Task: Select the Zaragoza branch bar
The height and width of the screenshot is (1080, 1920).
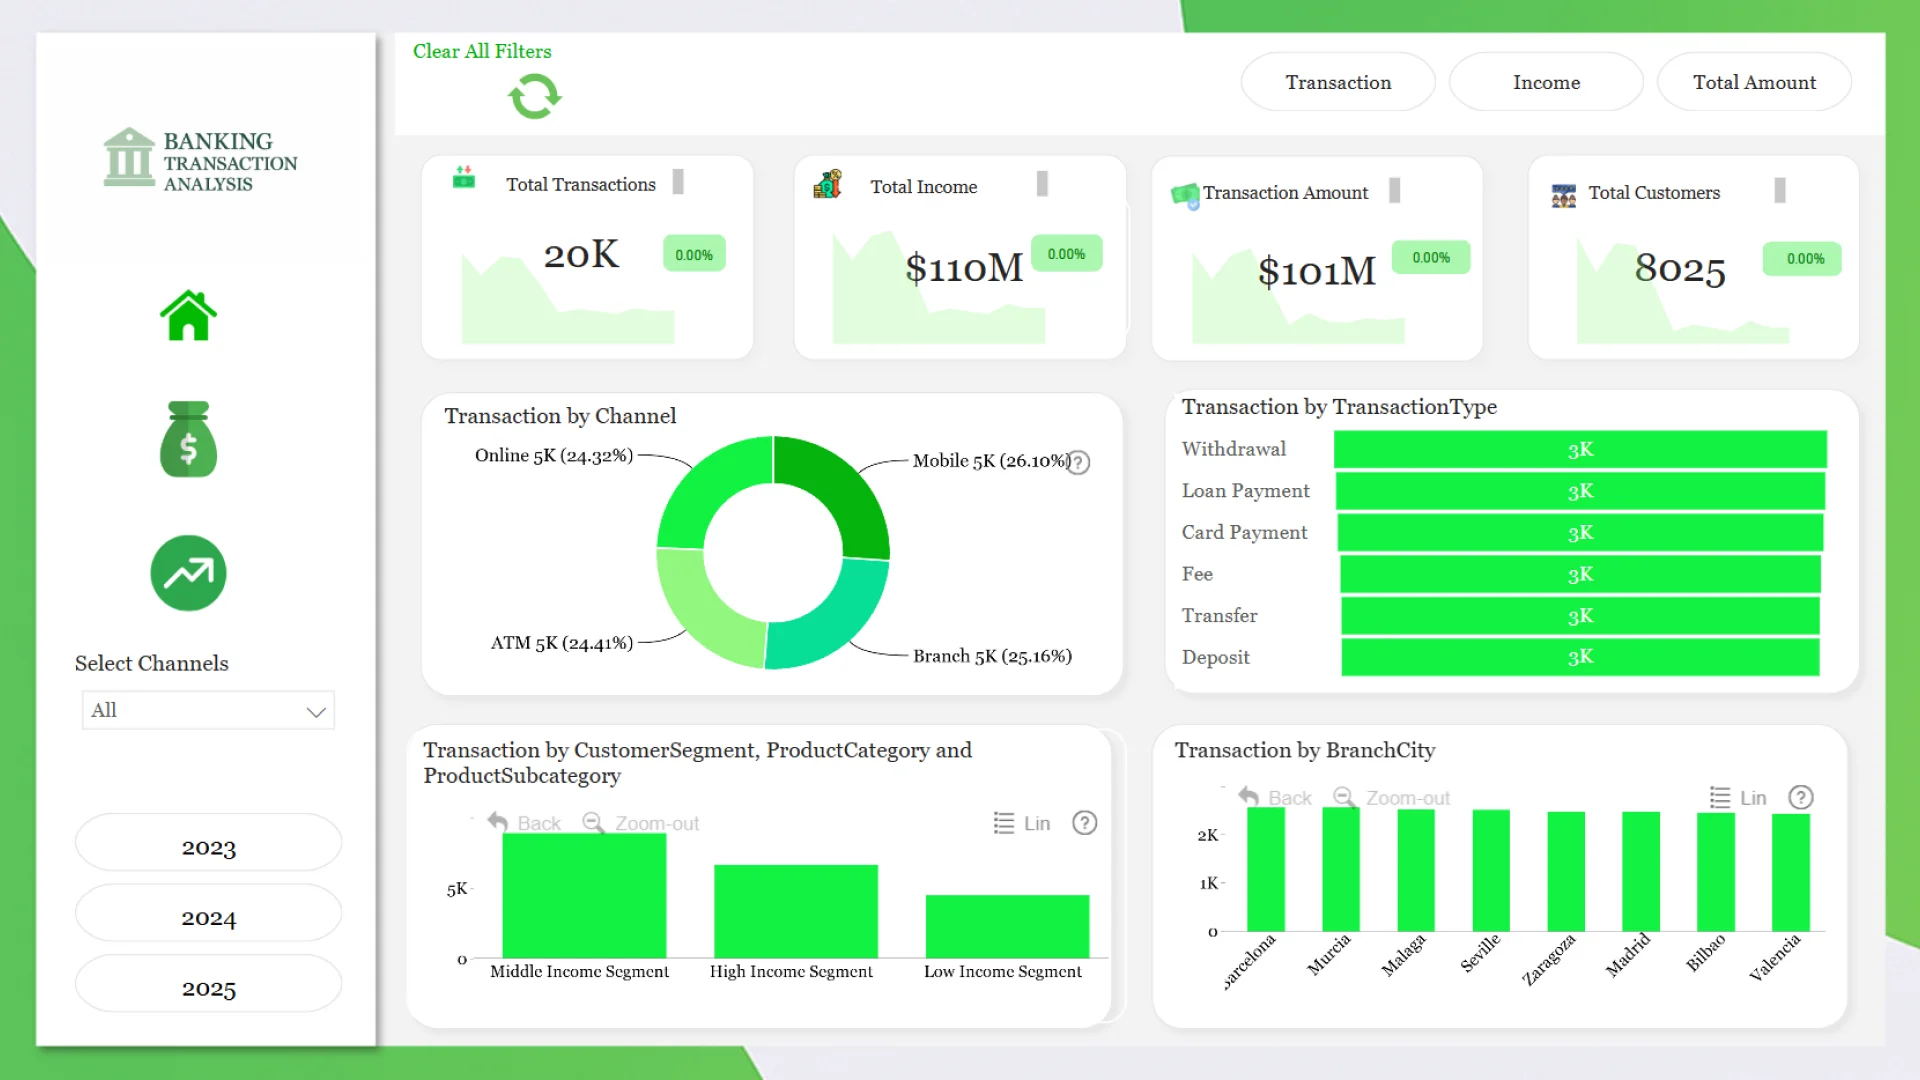Action: (x=1566, y=871)
